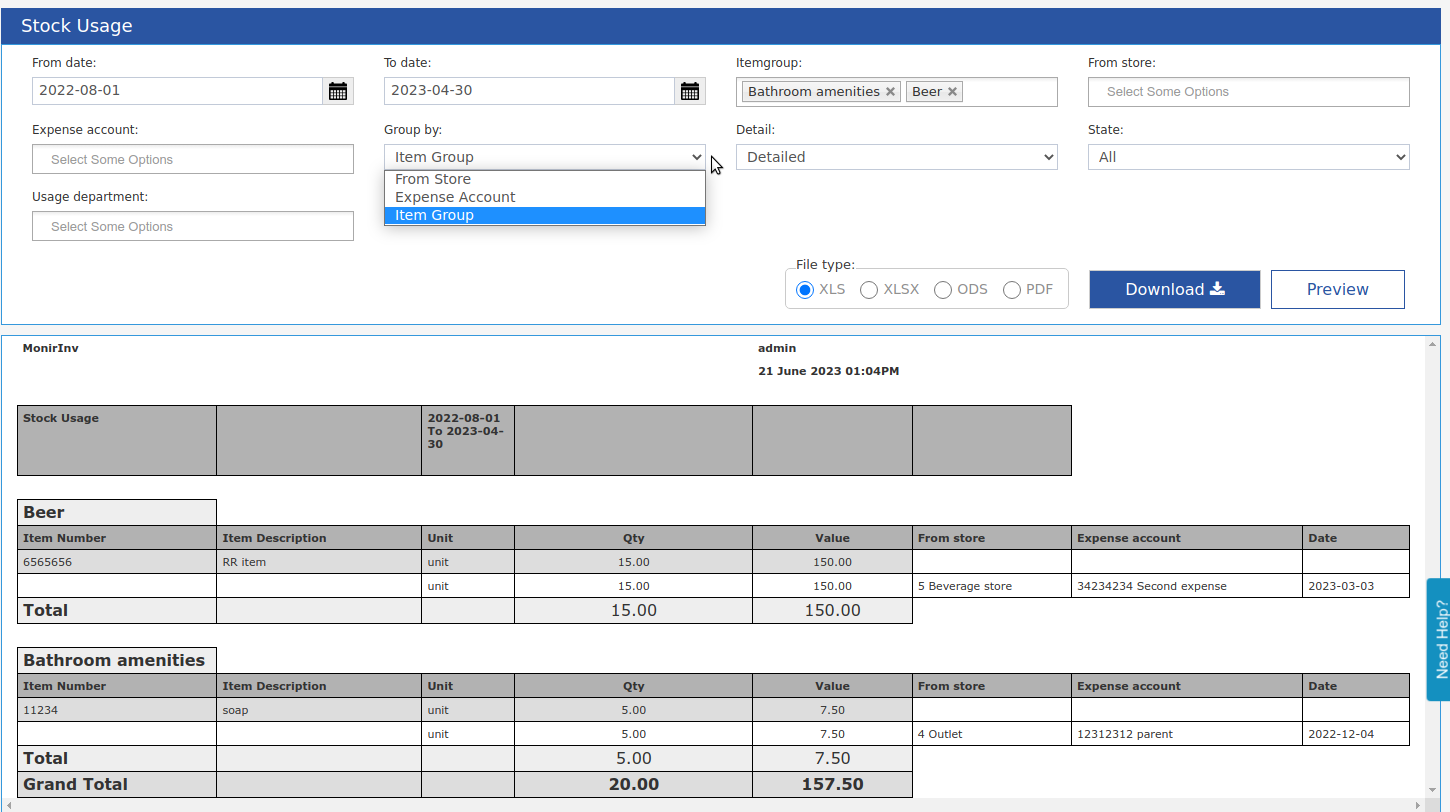Choose Expense Account in Group by list

545,197
